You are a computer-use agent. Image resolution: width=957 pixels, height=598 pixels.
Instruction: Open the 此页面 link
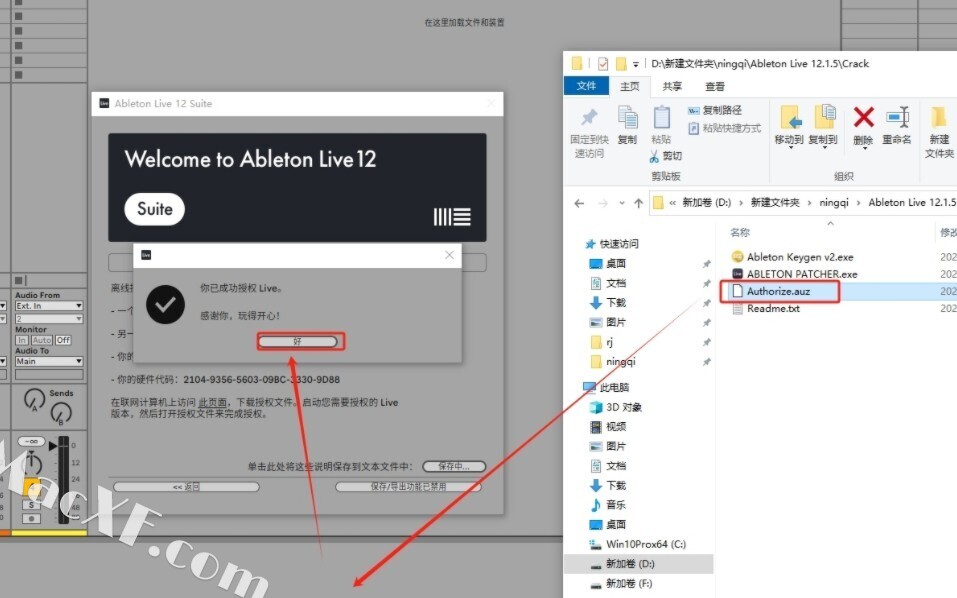213,403
